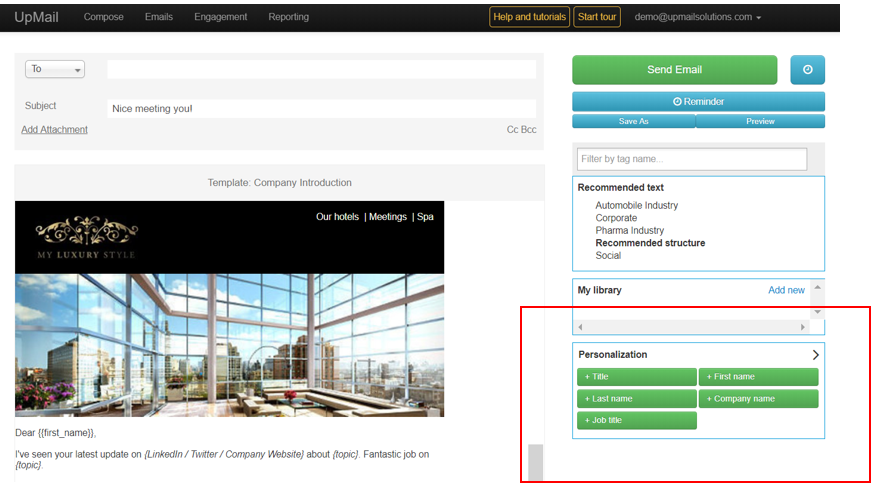
Task: Insert the First name personalization tag
Action: click(758, 377)
